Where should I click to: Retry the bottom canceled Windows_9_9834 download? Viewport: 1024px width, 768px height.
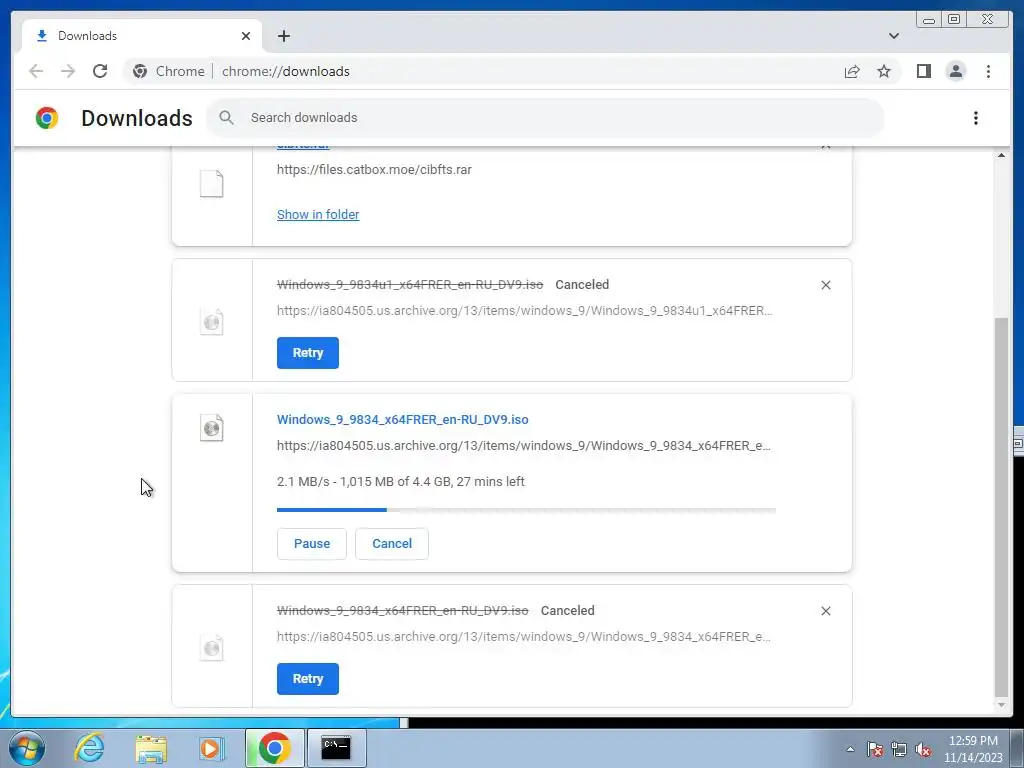point(308,679)
